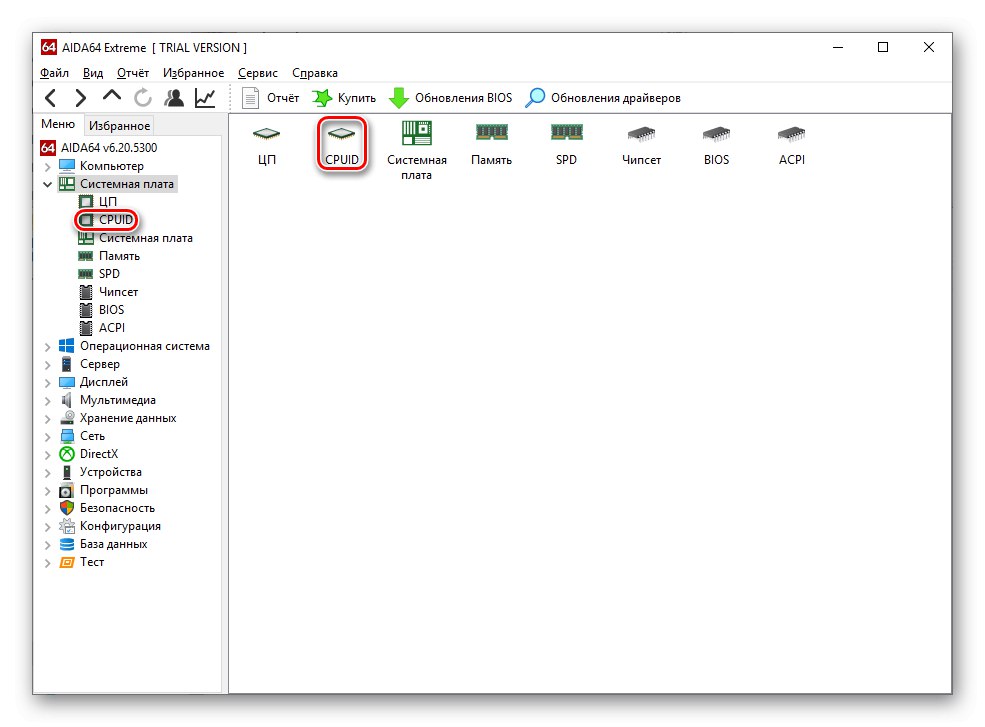Expand the DirectX tree node
Screen dimensions: 985x727
click(48, 455)
